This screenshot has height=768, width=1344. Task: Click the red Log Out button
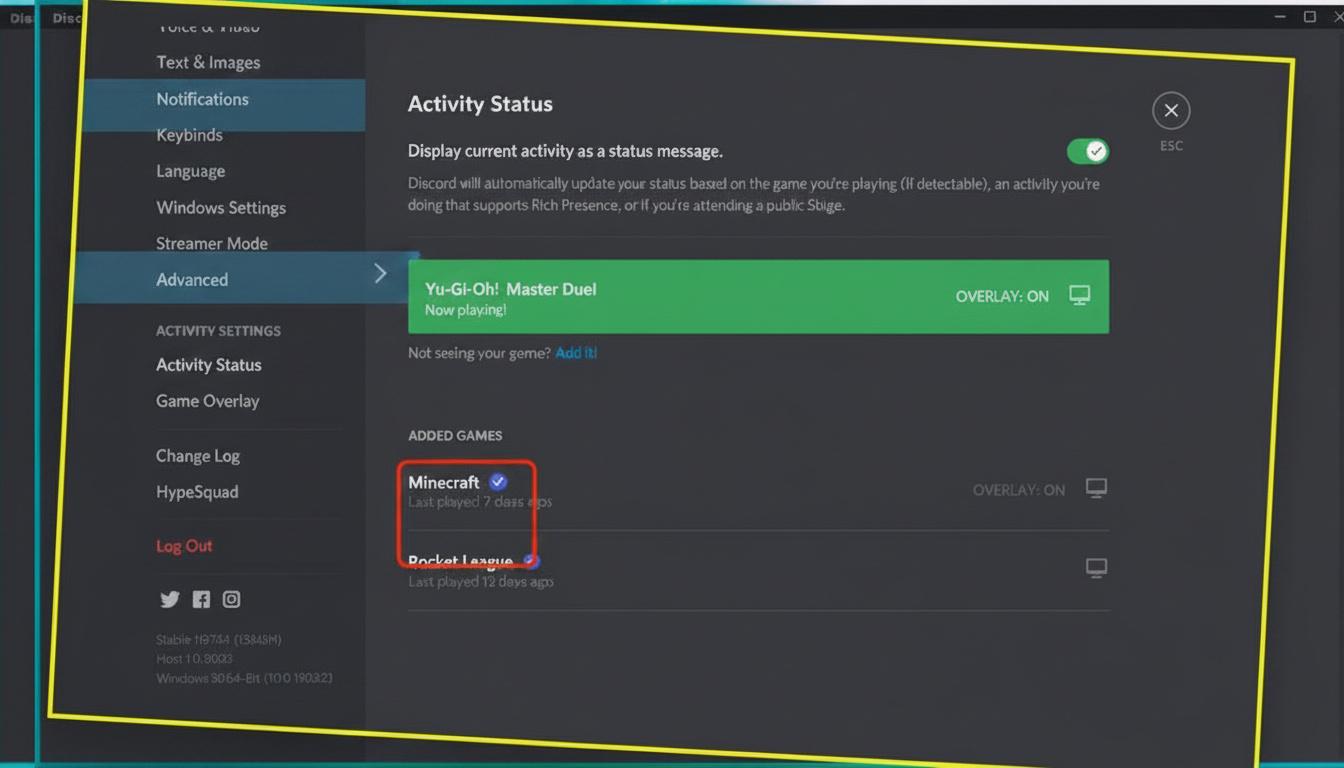(184, 546)
